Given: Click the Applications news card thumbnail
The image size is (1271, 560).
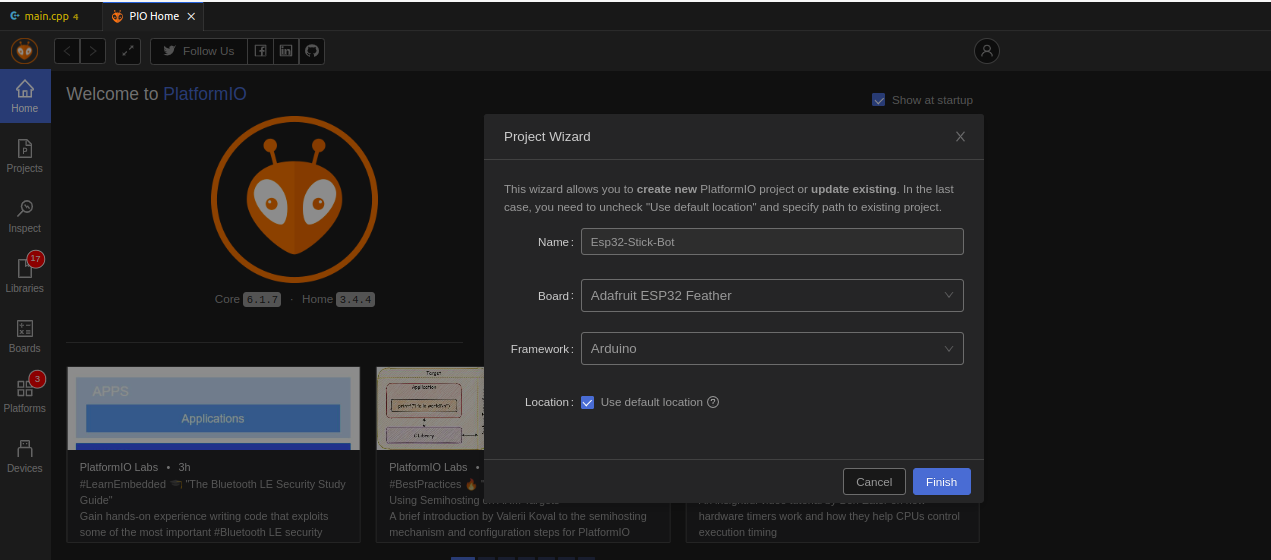Looking at the screenshot, I should click(213, 408).
